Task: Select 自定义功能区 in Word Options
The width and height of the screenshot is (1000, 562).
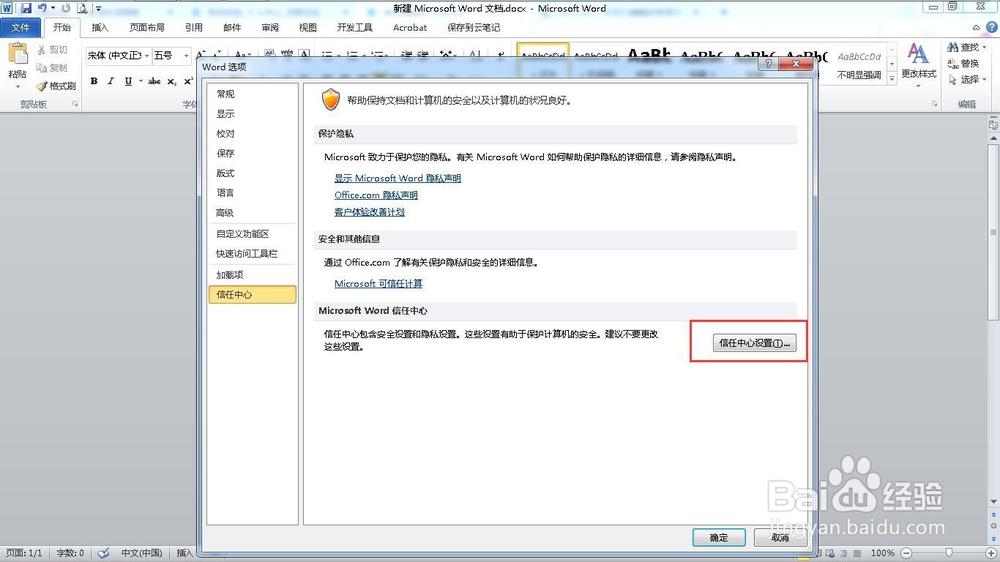Action: [x=252, y=233]
